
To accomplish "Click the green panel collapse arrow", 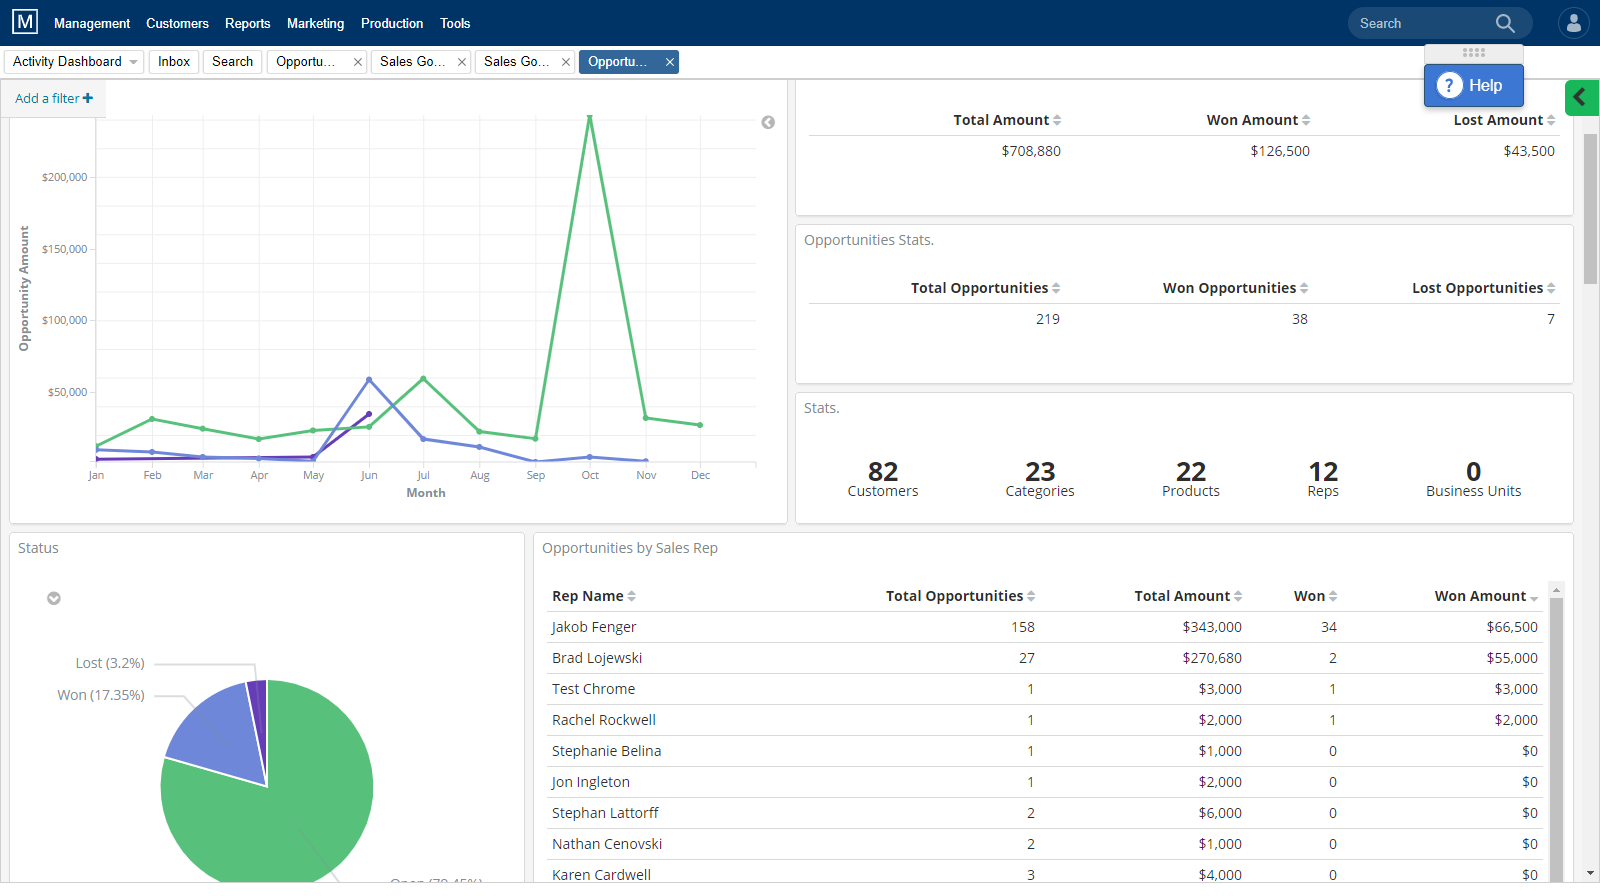I will (x=1581, y=98).
